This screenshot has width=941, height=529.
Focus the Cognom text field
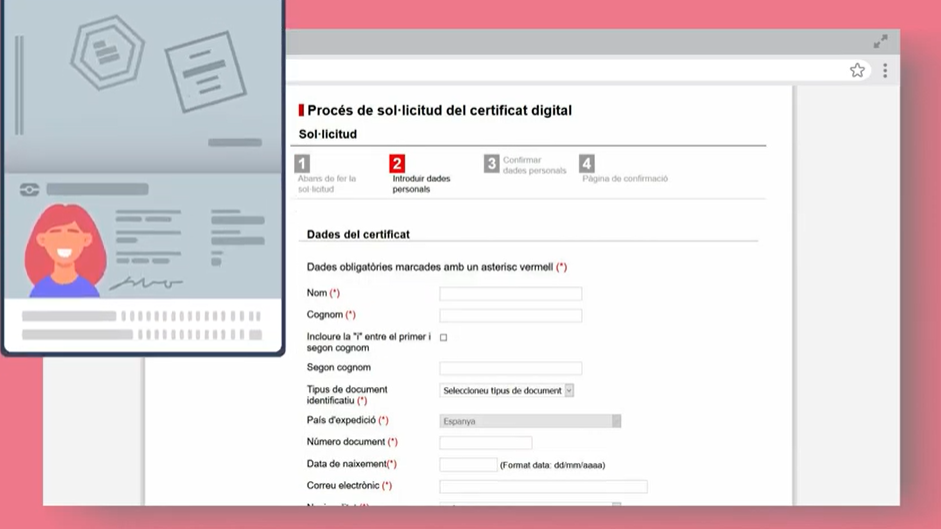(x=510, y=316)
